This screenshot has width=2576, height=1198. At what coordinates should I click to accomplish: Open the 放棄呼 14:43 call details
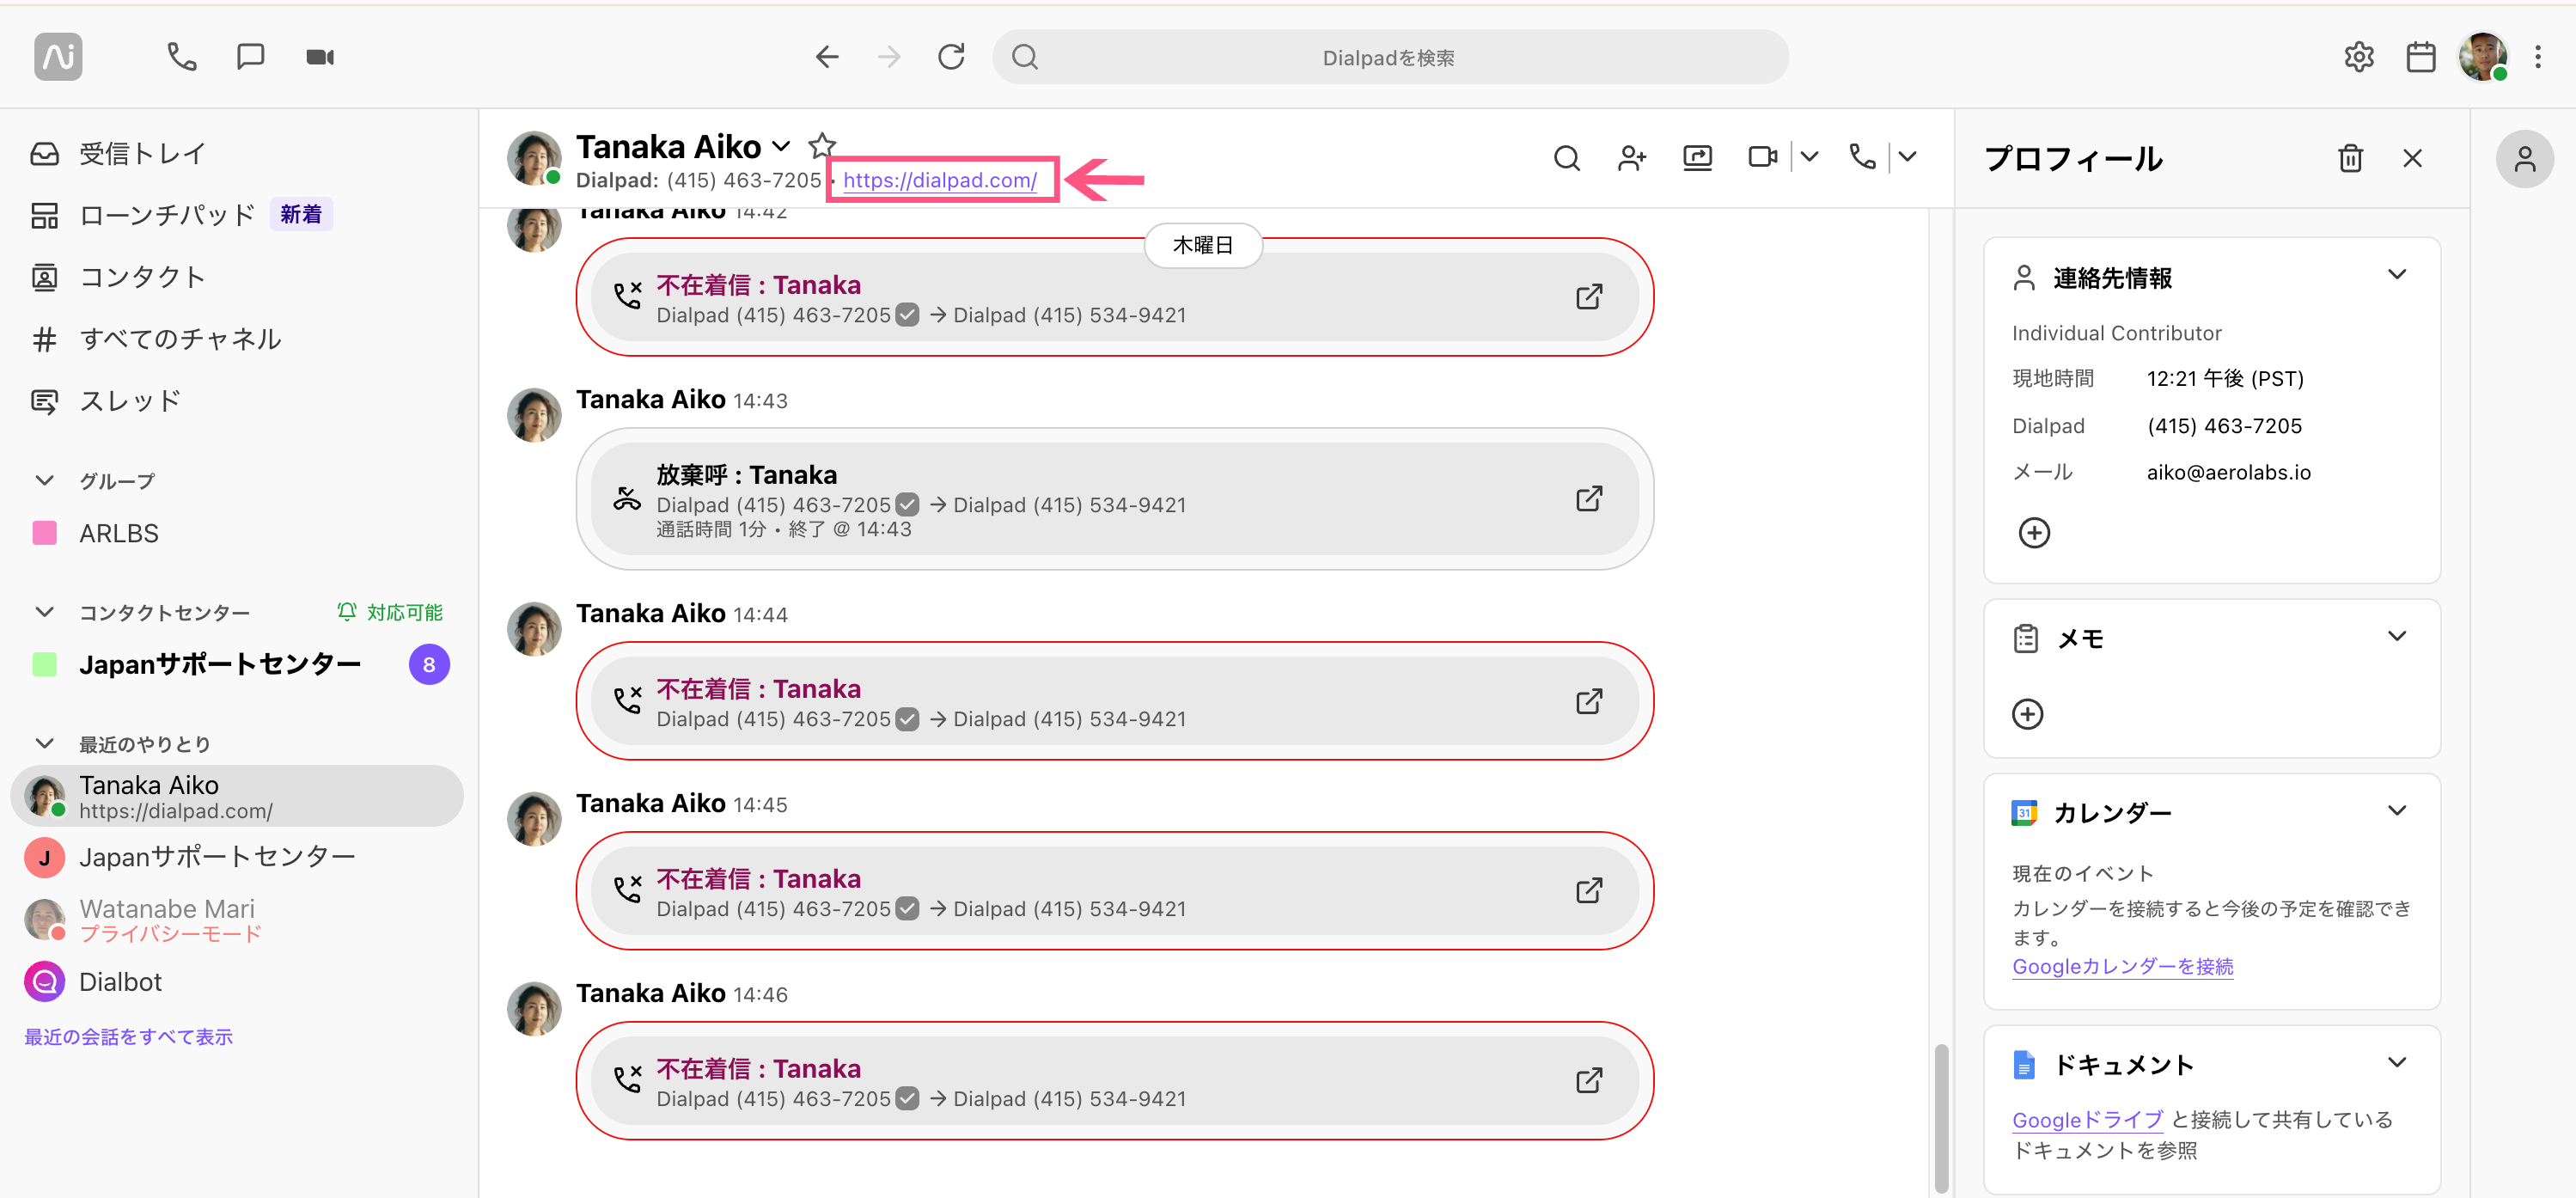(1589, 499)
